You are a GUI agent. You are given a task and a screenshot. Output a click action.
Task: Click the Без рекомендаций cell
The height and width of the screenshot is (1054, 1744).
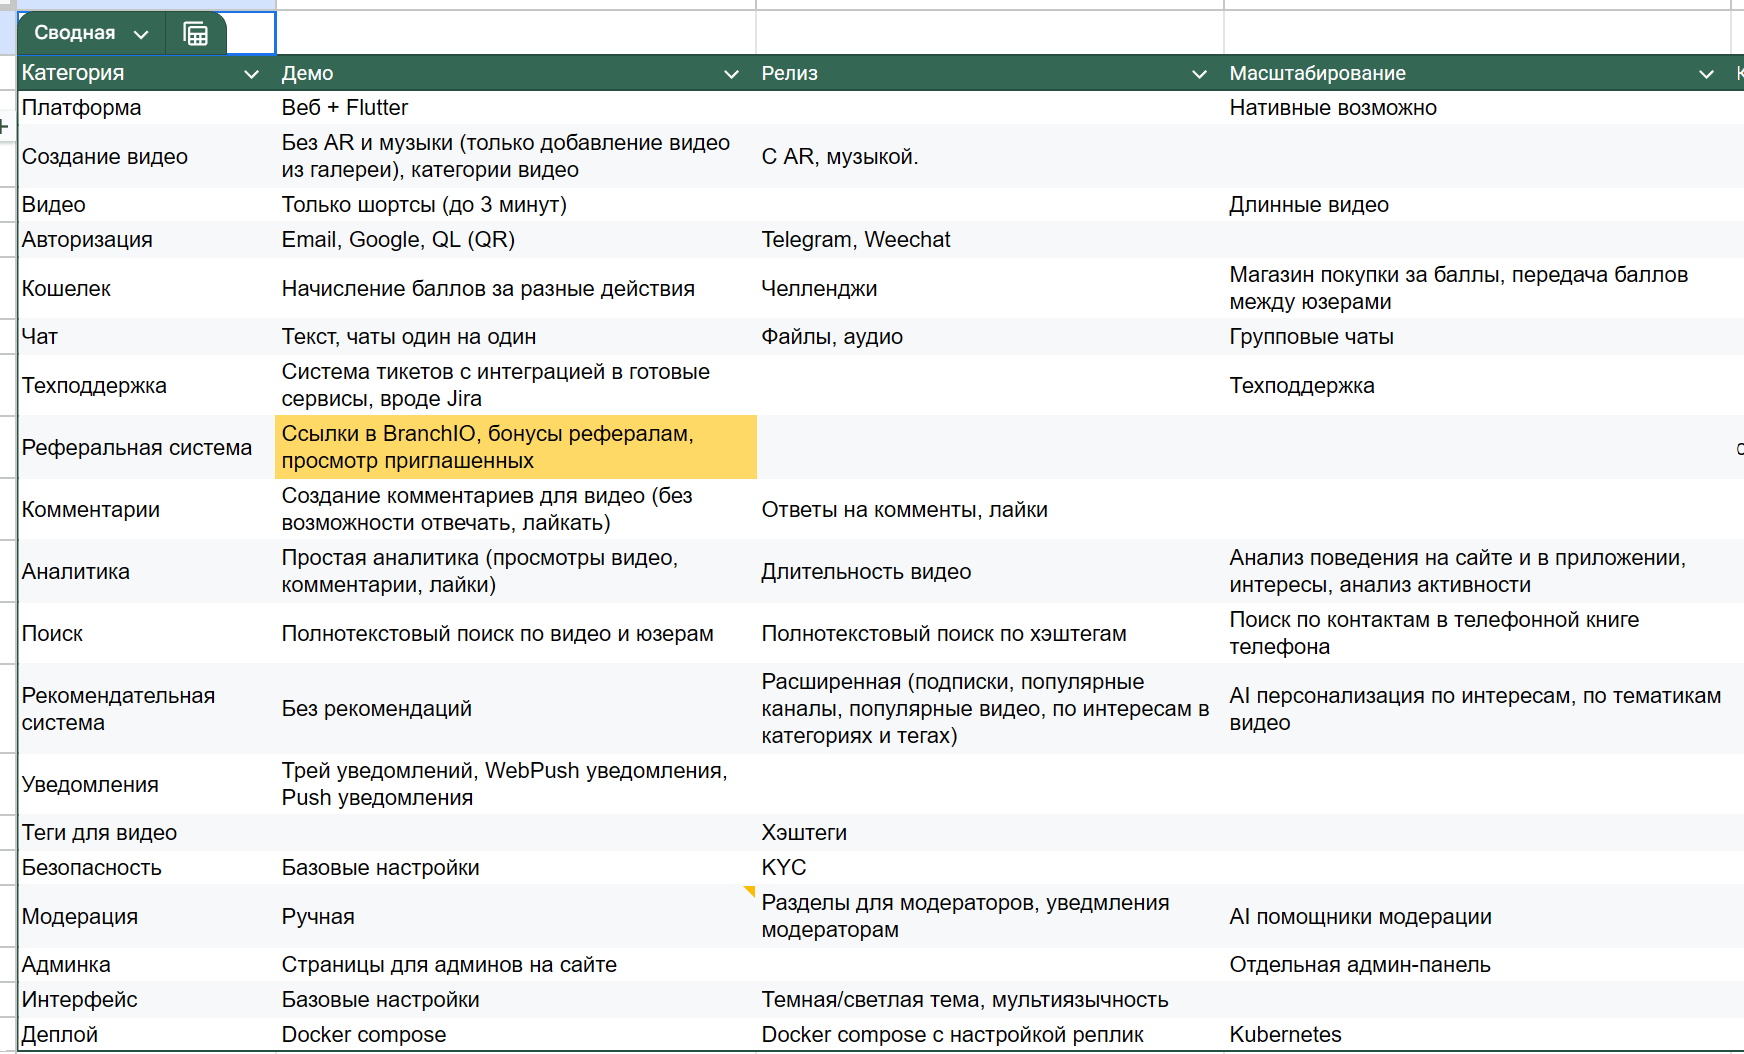pos(376,709)
